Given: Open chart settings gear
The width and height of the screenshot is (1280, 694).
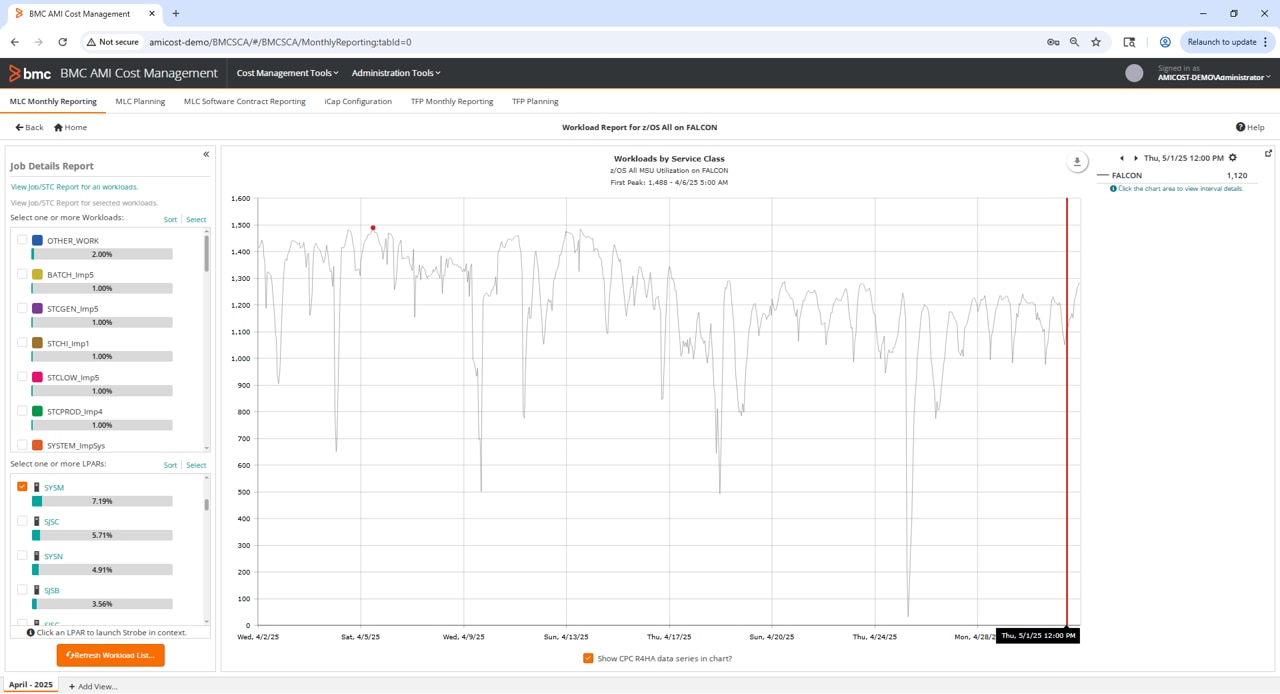Looking at the screenshot, I should click(x=1233, y=158).
